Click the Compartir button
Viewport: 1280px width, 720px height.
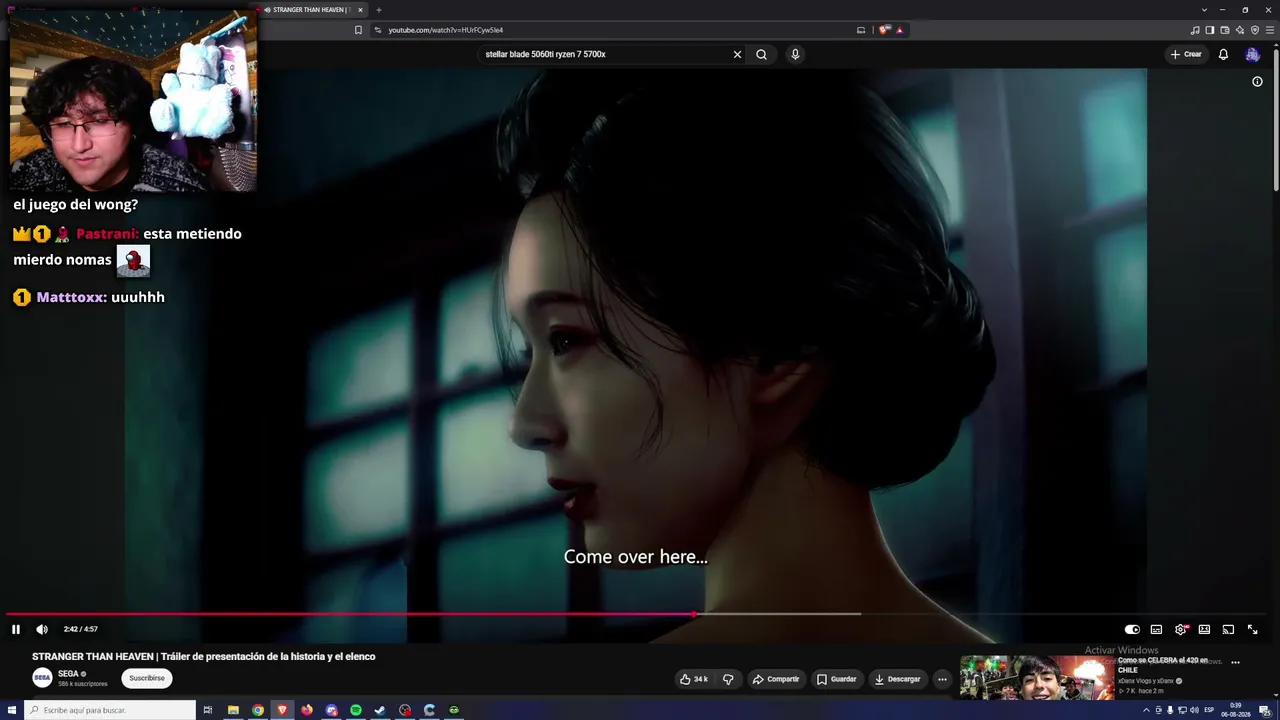tap(776, 679)
